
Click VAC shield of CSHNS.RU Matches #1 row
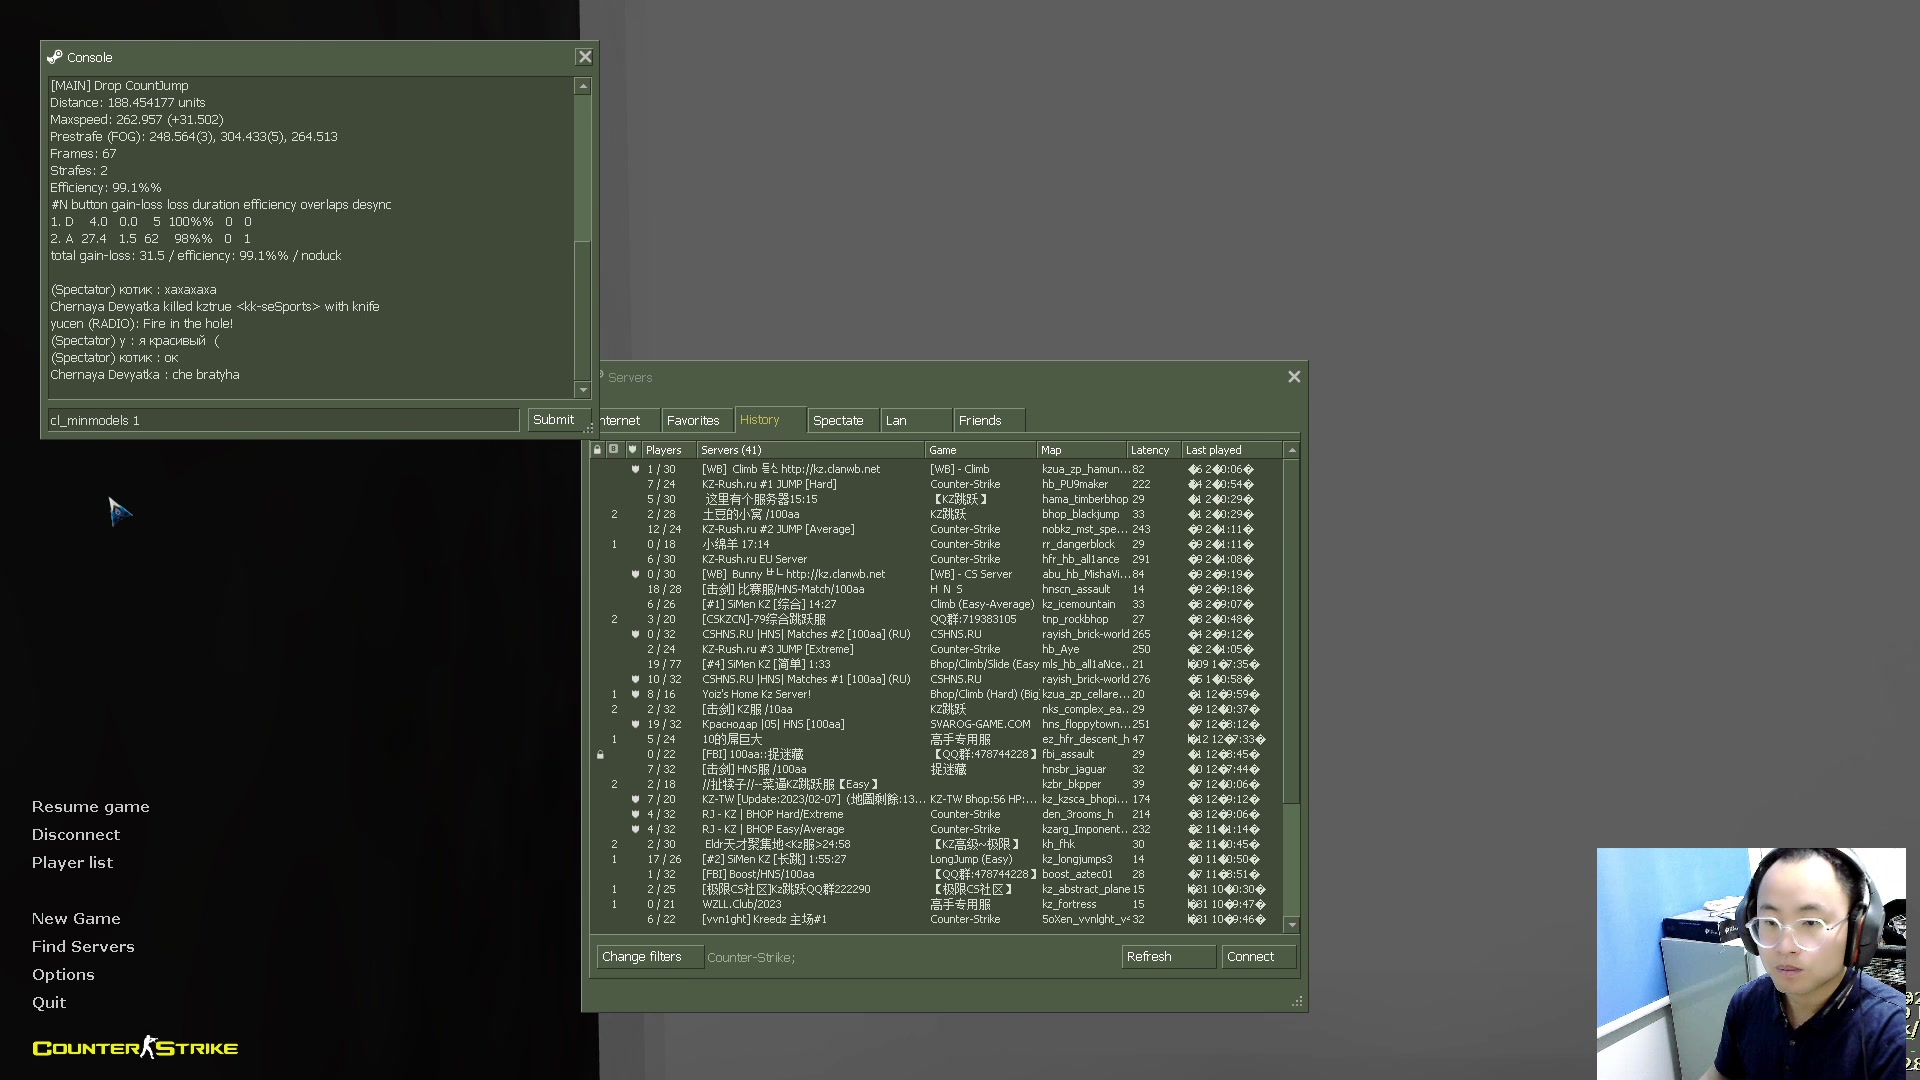[x=635, y=679]
